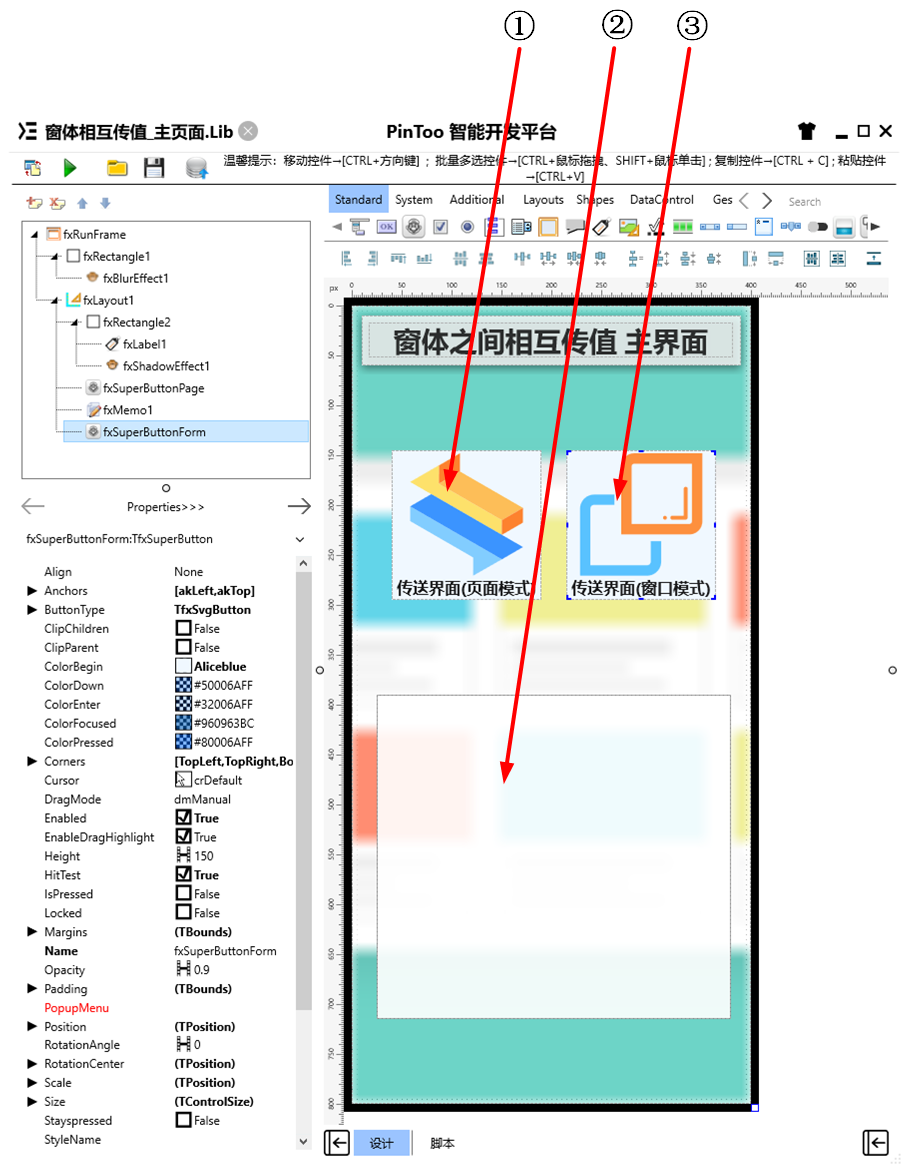This screenshot has height=1171, width=910.
Task: Click the add node icon above tree
Action: tap(34, 203)
